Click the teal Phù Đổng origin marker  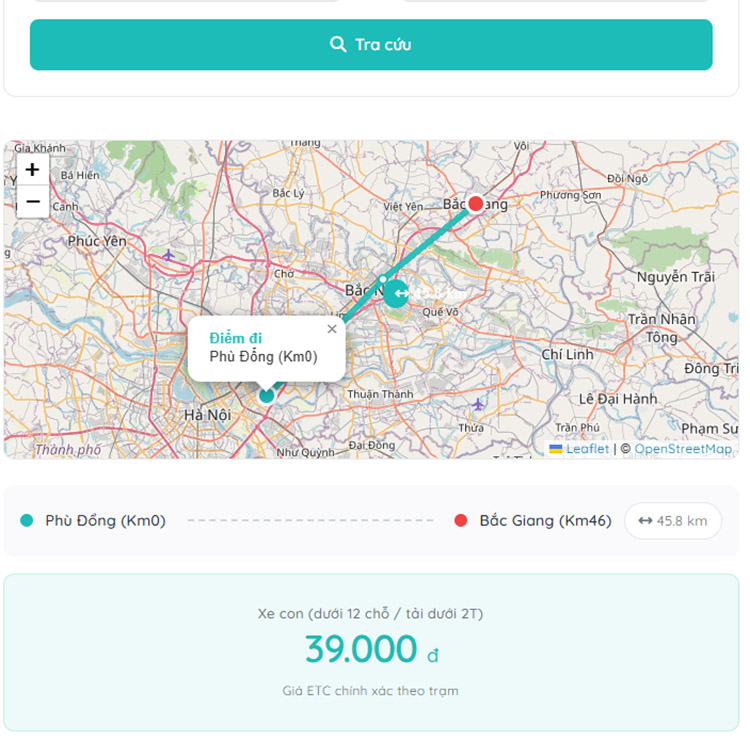(266, 396)
